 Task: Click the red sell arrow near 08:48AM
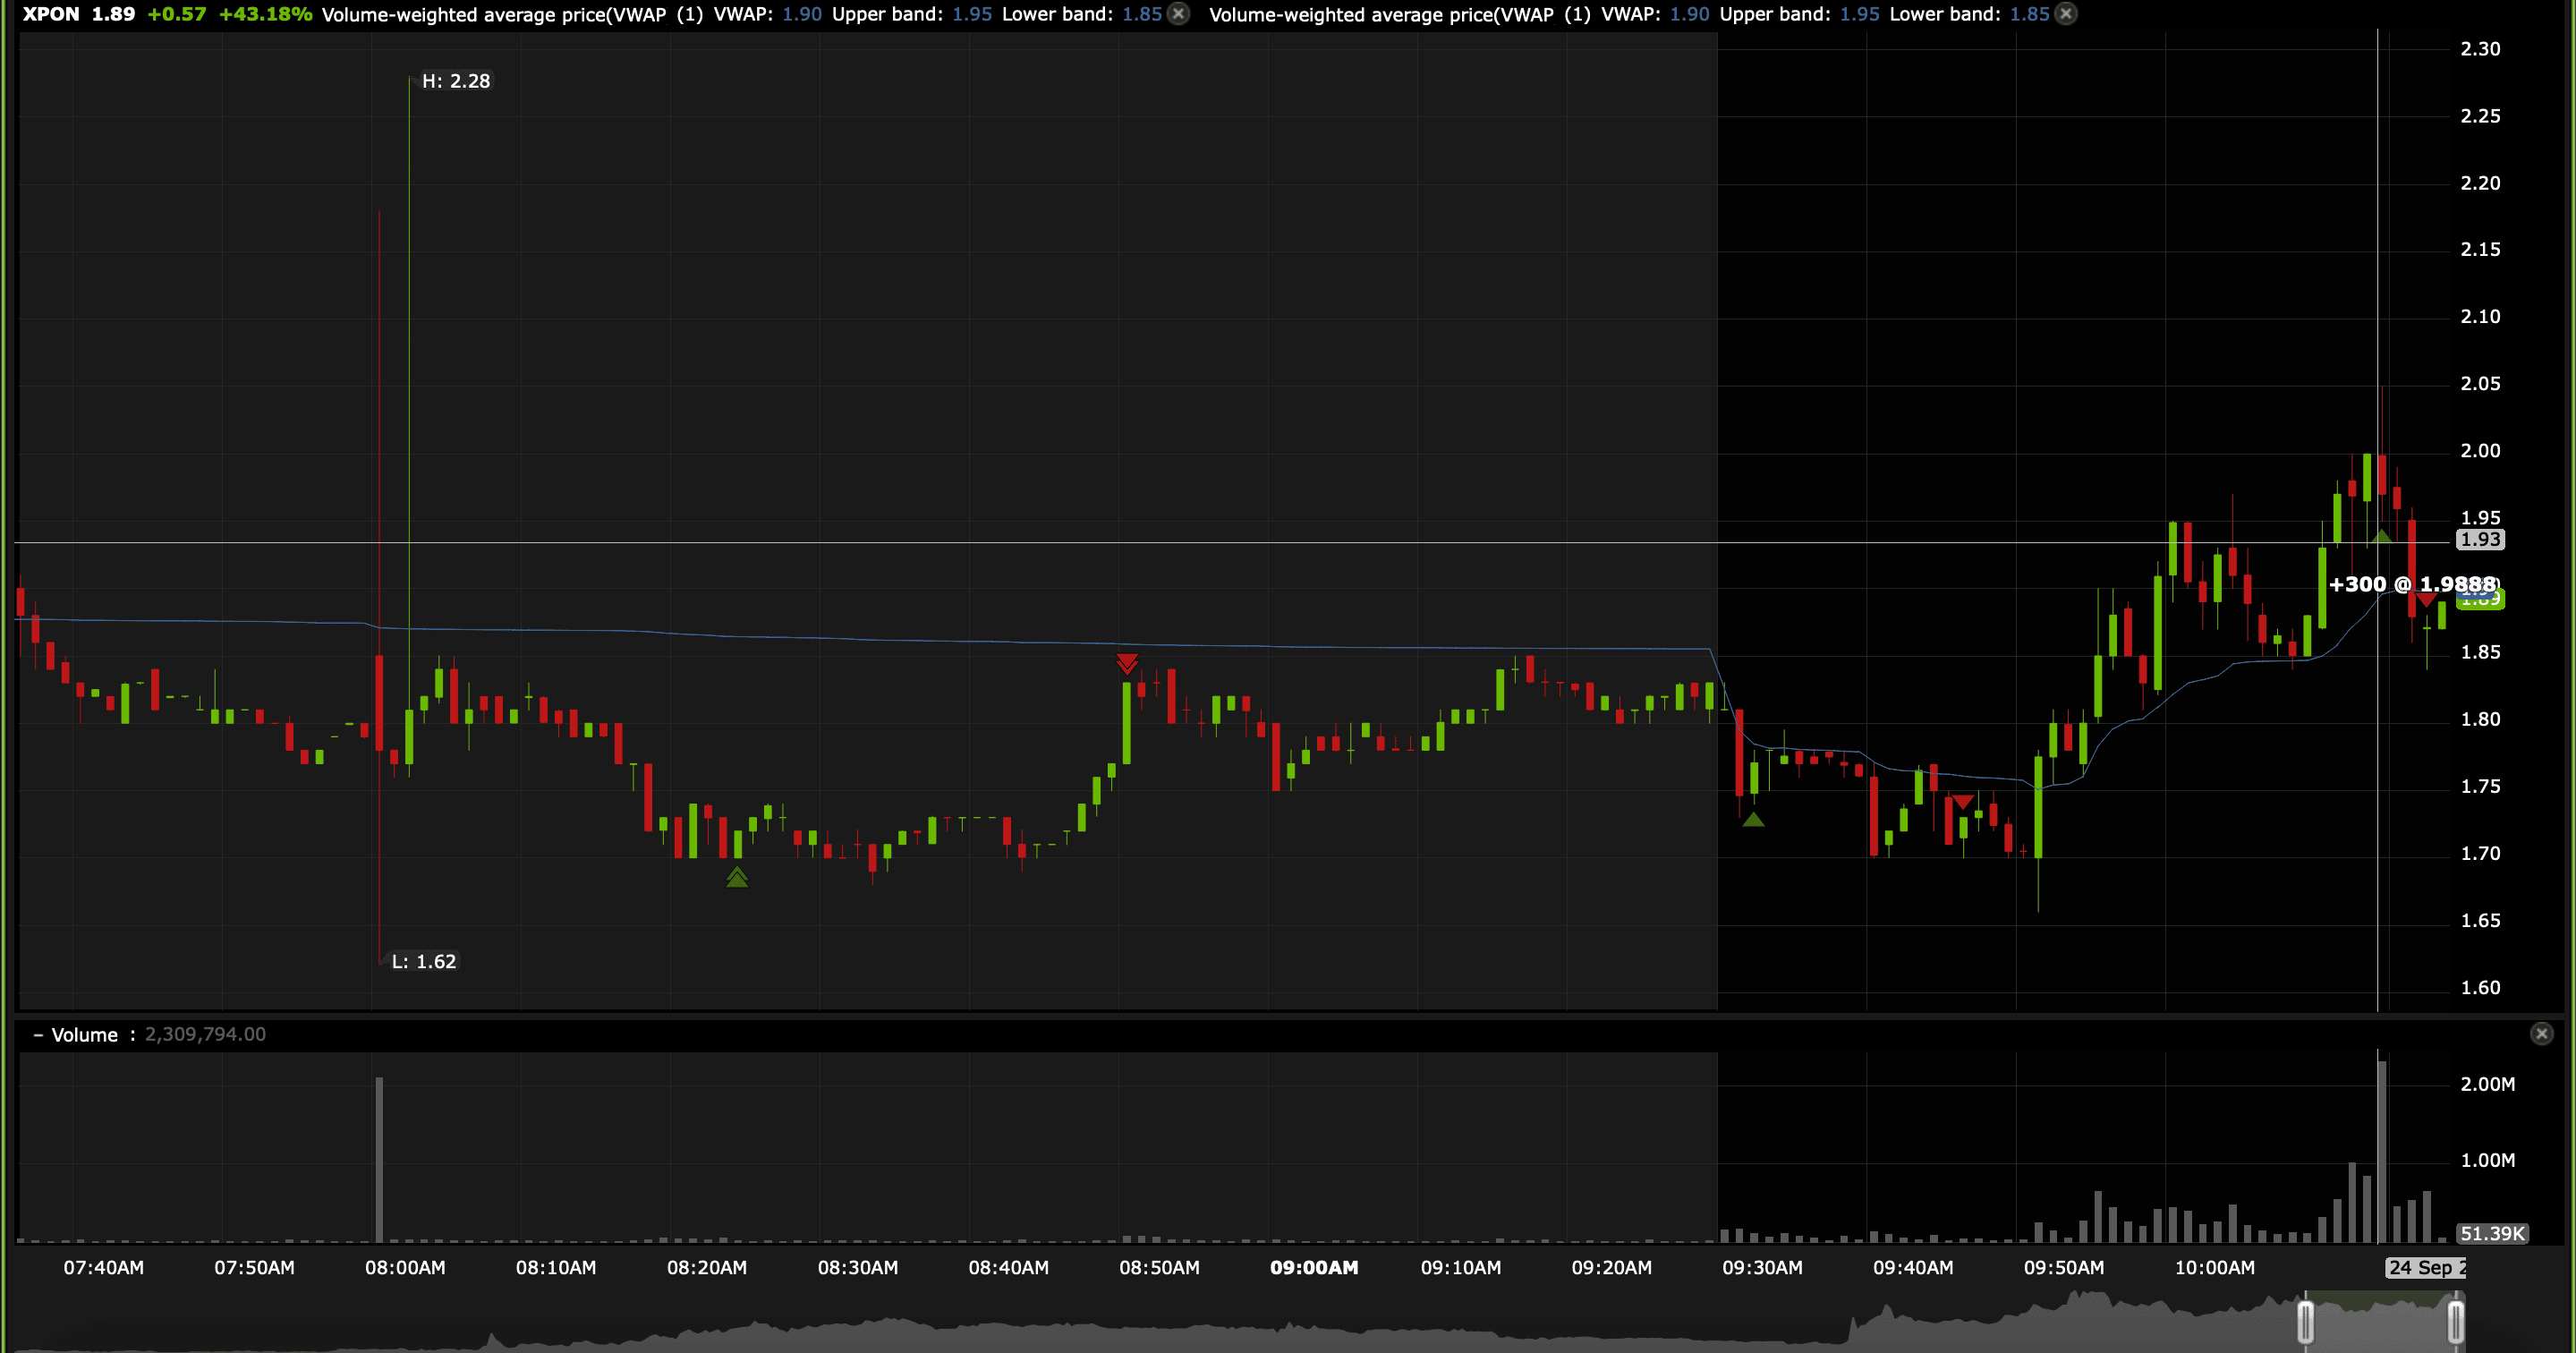1127,664
